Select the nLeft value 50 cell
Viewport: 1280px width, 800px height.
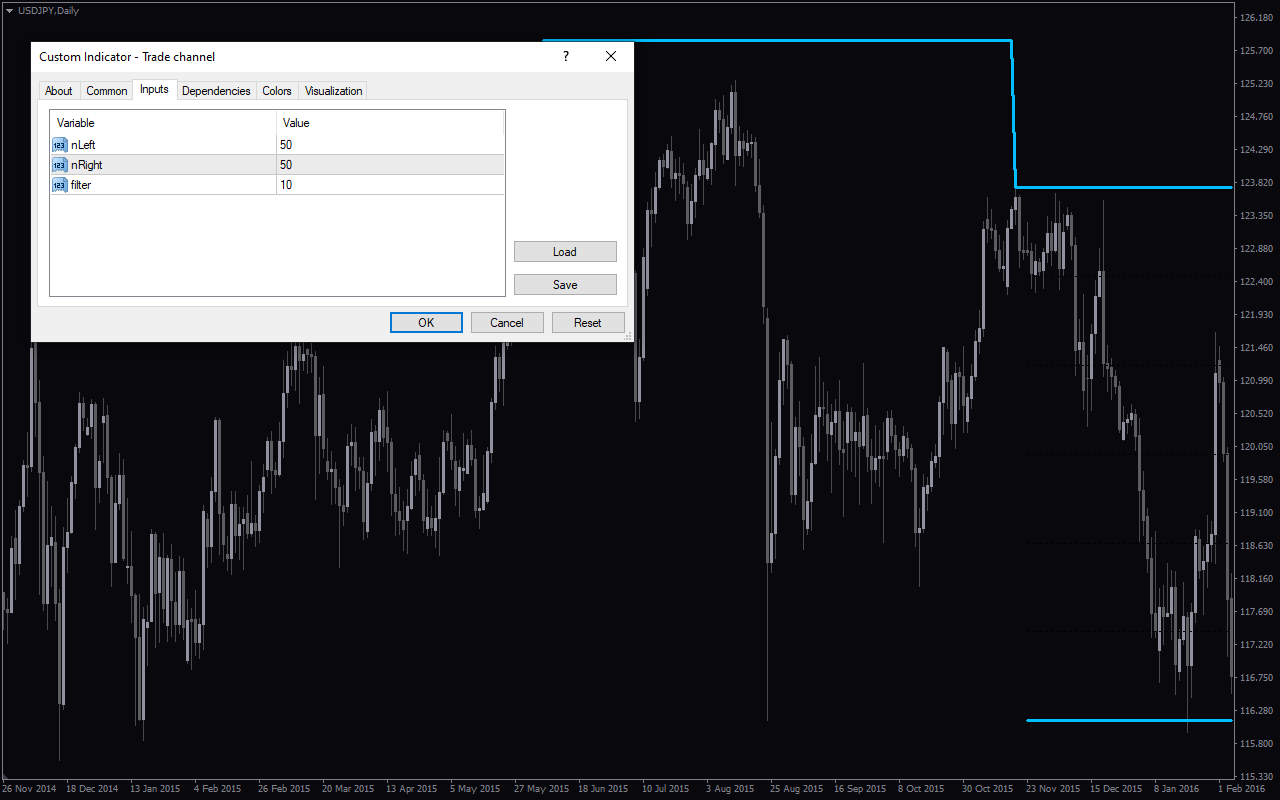pos(390,145)
